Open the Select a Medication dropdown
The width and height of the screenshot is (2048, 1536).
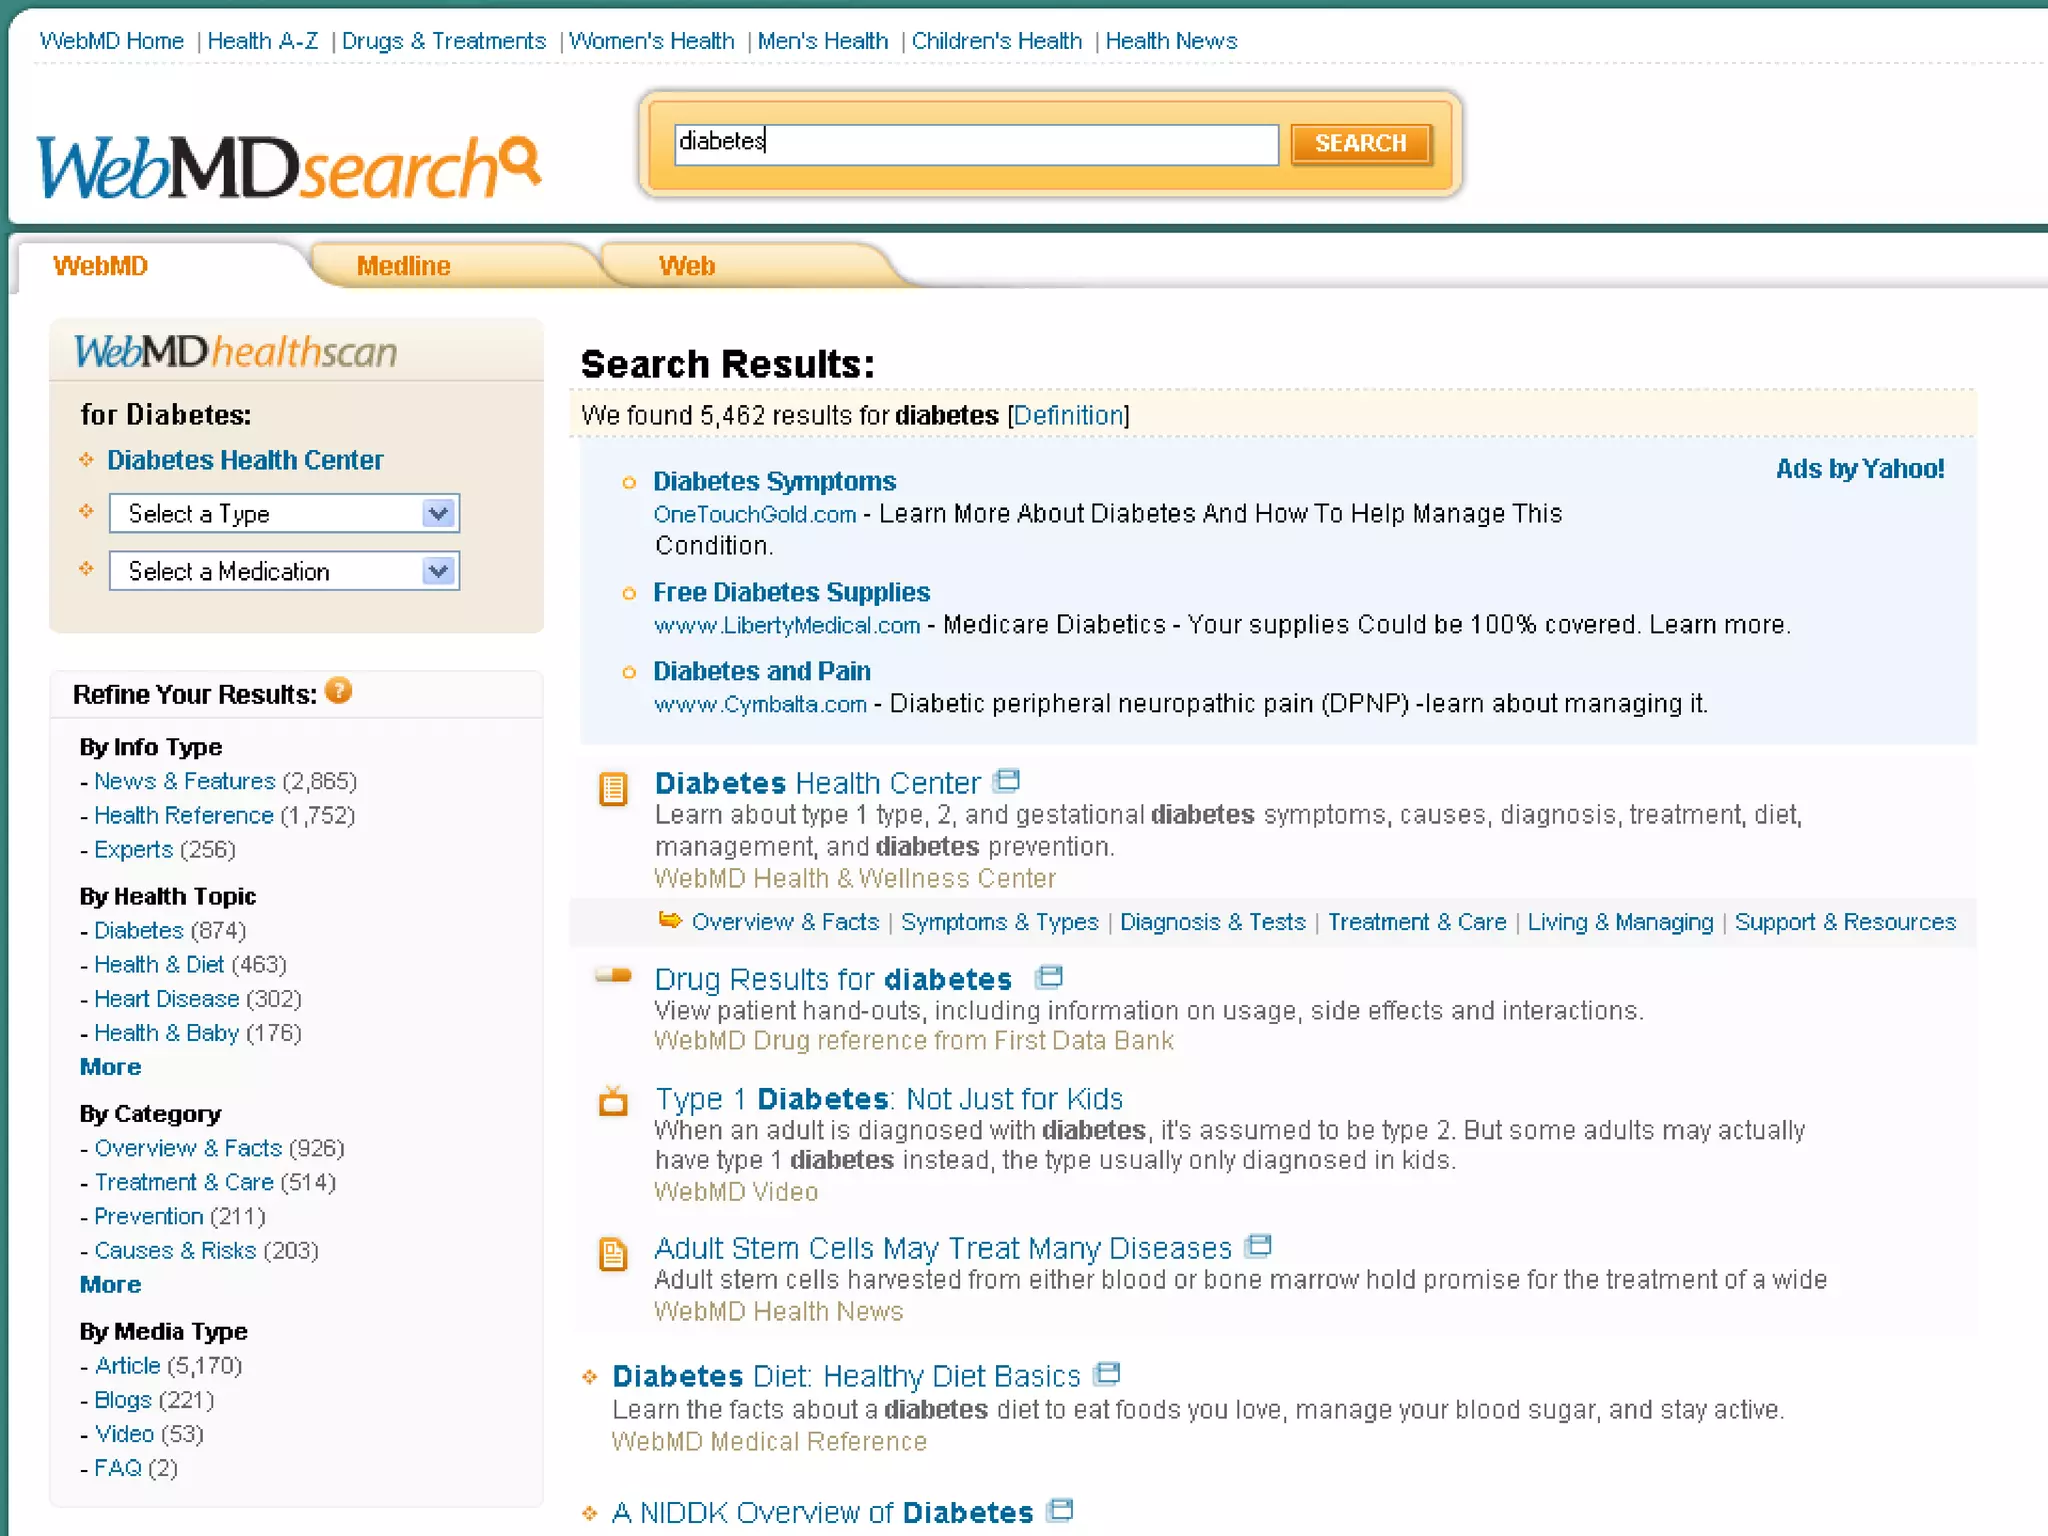[x=284, y=571]
